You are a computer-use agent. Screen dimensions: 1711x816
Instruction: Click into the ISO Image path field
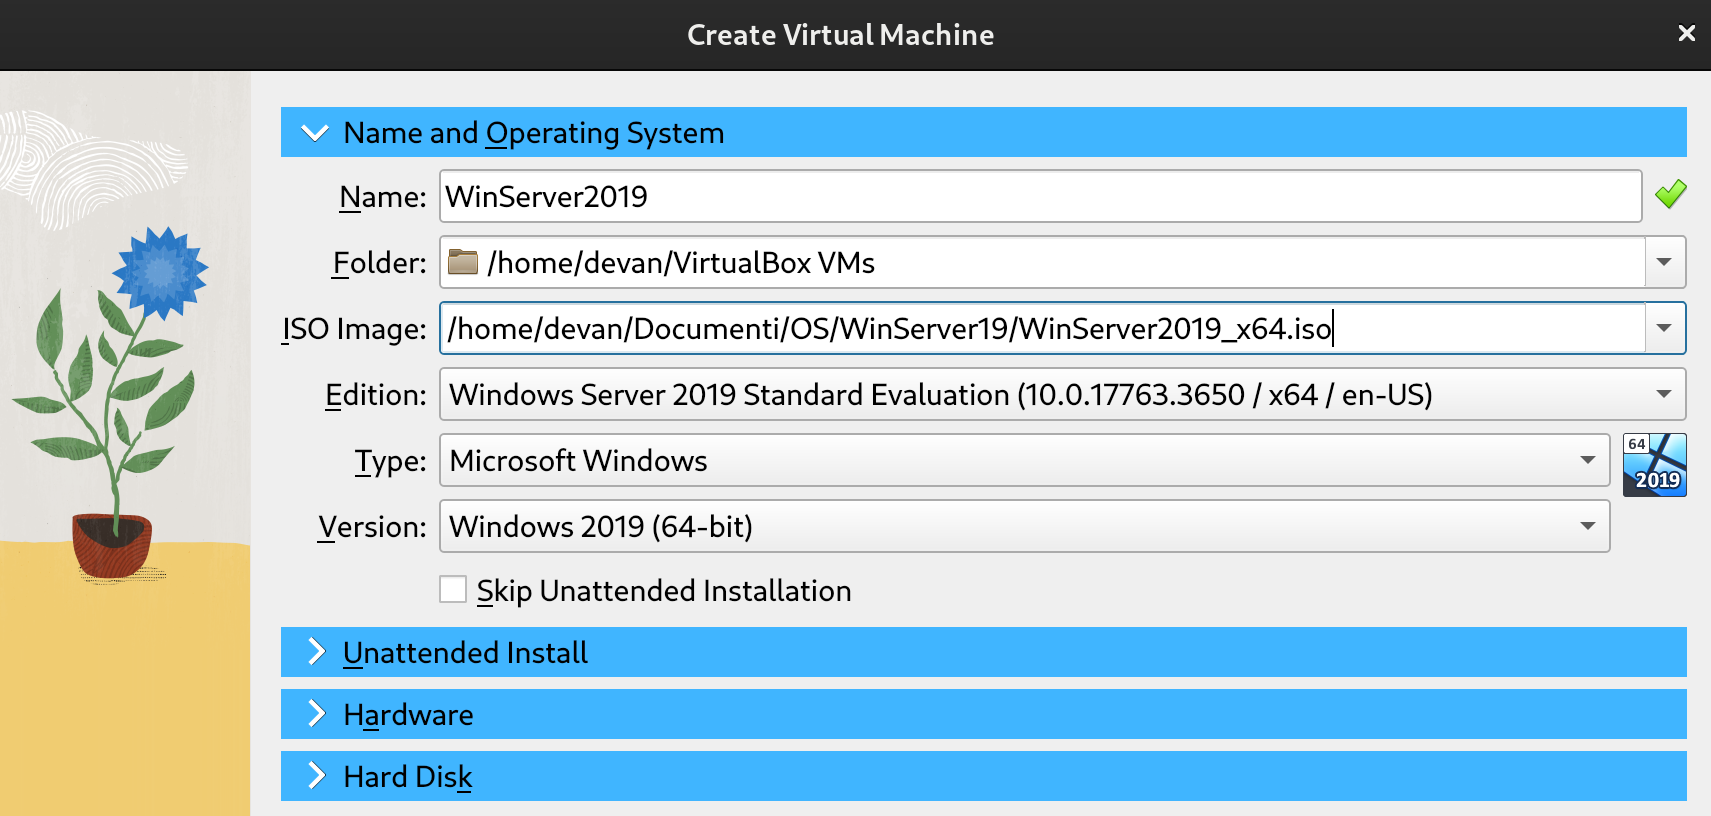coord(1040,328)
